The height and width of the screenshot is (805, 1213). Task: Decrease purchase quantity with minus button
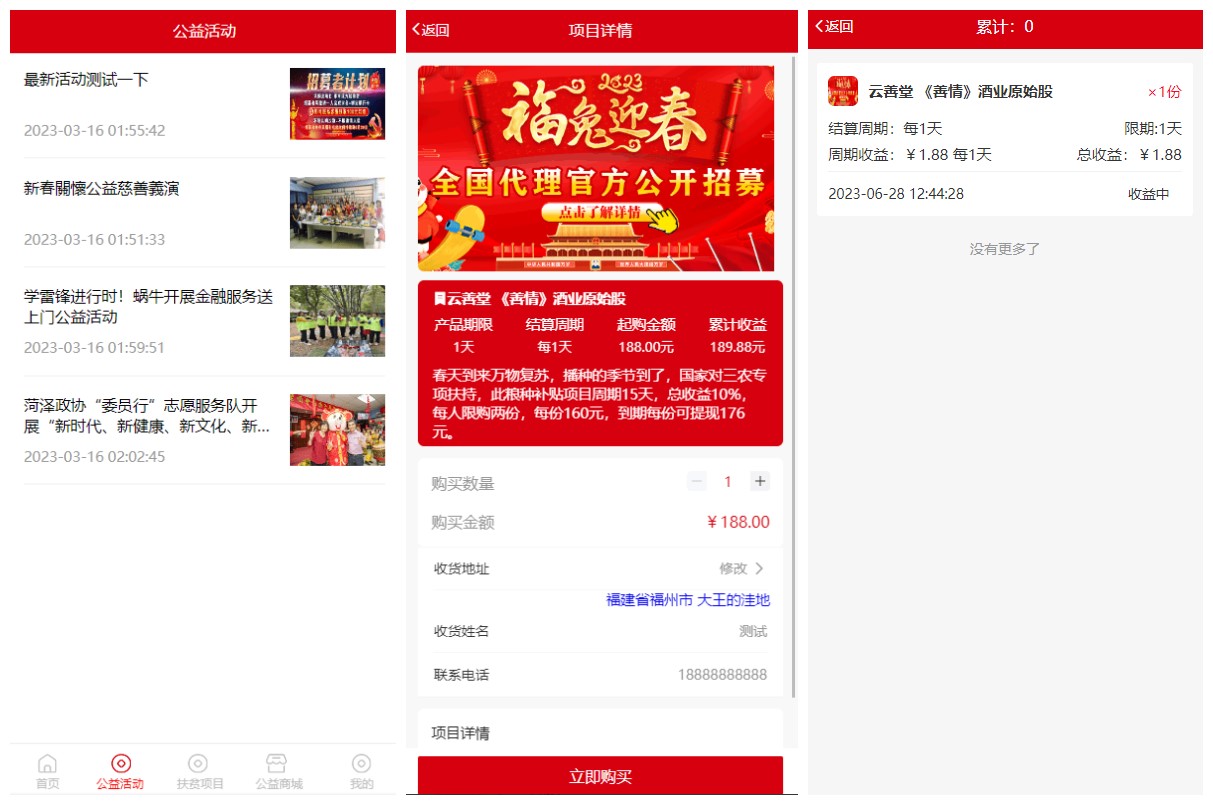[x=697, y=482]
